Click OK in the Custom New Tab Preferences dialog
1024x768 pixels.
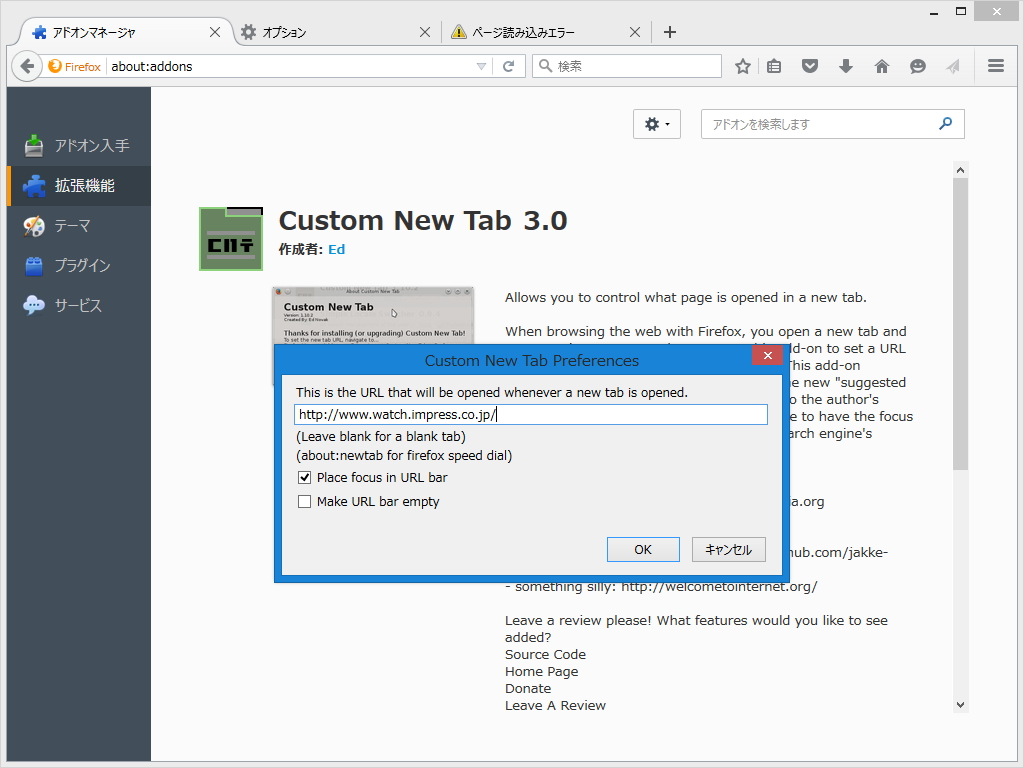[643, 549]
